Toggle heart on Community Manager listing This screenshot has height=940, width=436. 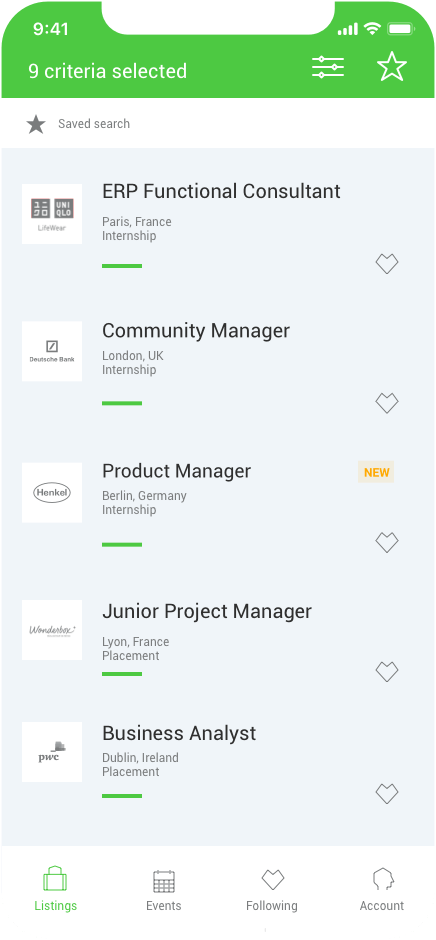coord(387,403)
